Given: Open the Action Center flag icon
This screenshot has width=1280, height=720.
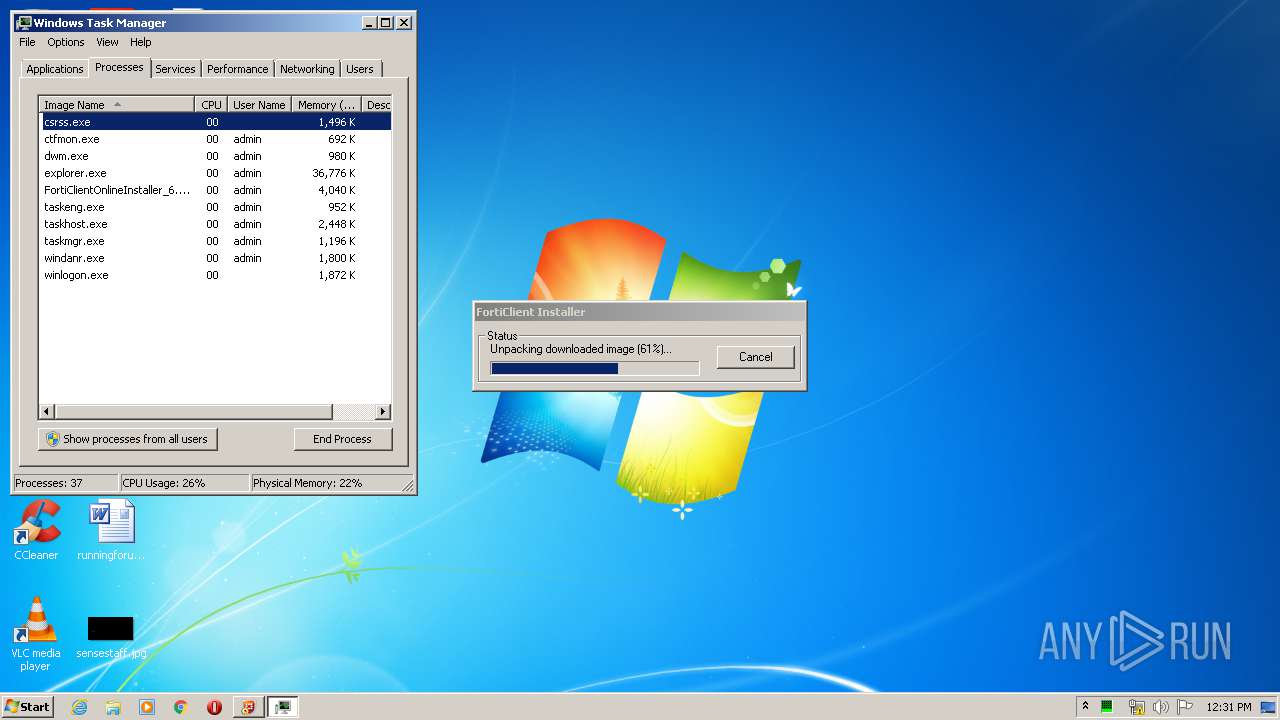Looking at the screenshot, I should [1185, 707].
